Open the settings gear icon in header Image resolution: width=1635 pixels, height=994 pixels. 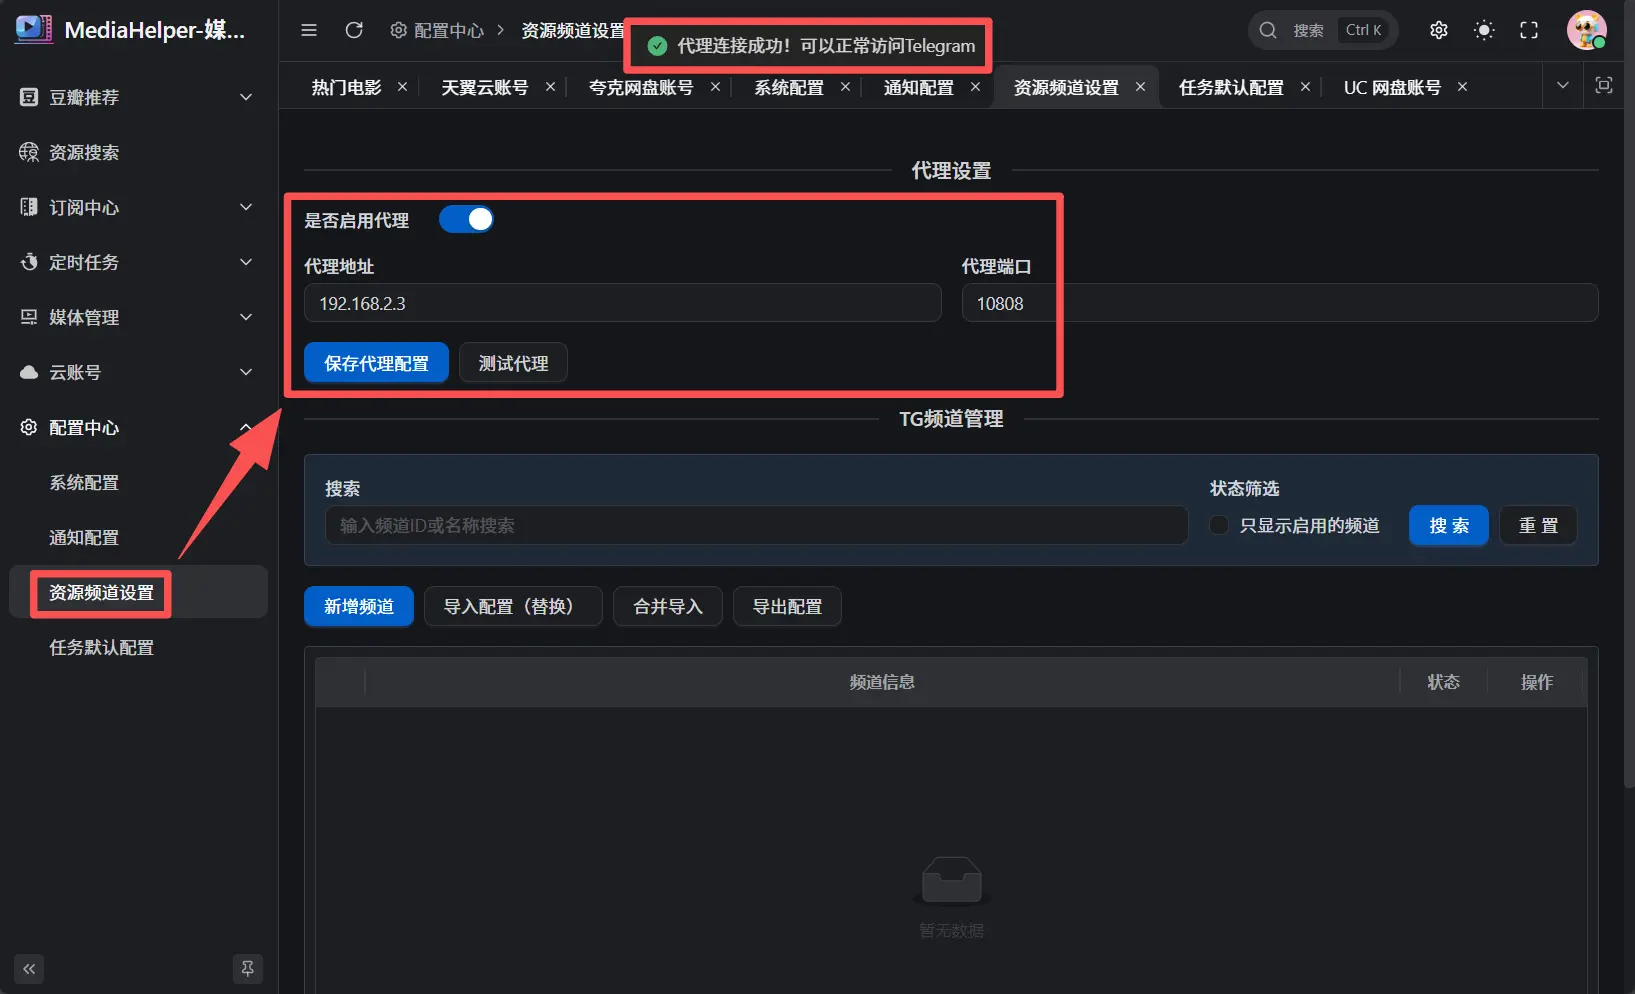point(1438,30)
